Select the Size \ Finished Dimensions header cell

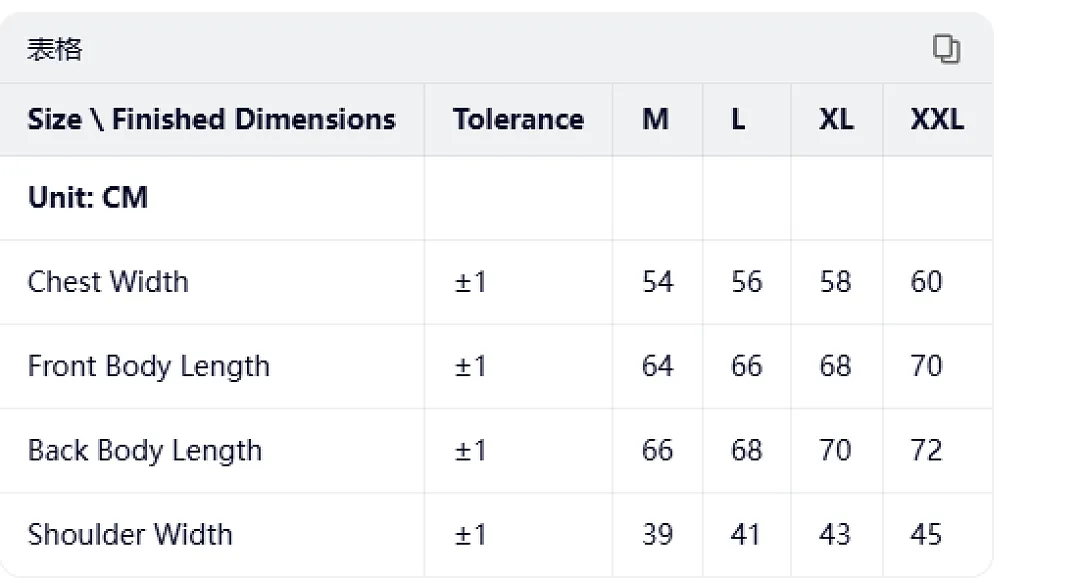click(211, 119)
